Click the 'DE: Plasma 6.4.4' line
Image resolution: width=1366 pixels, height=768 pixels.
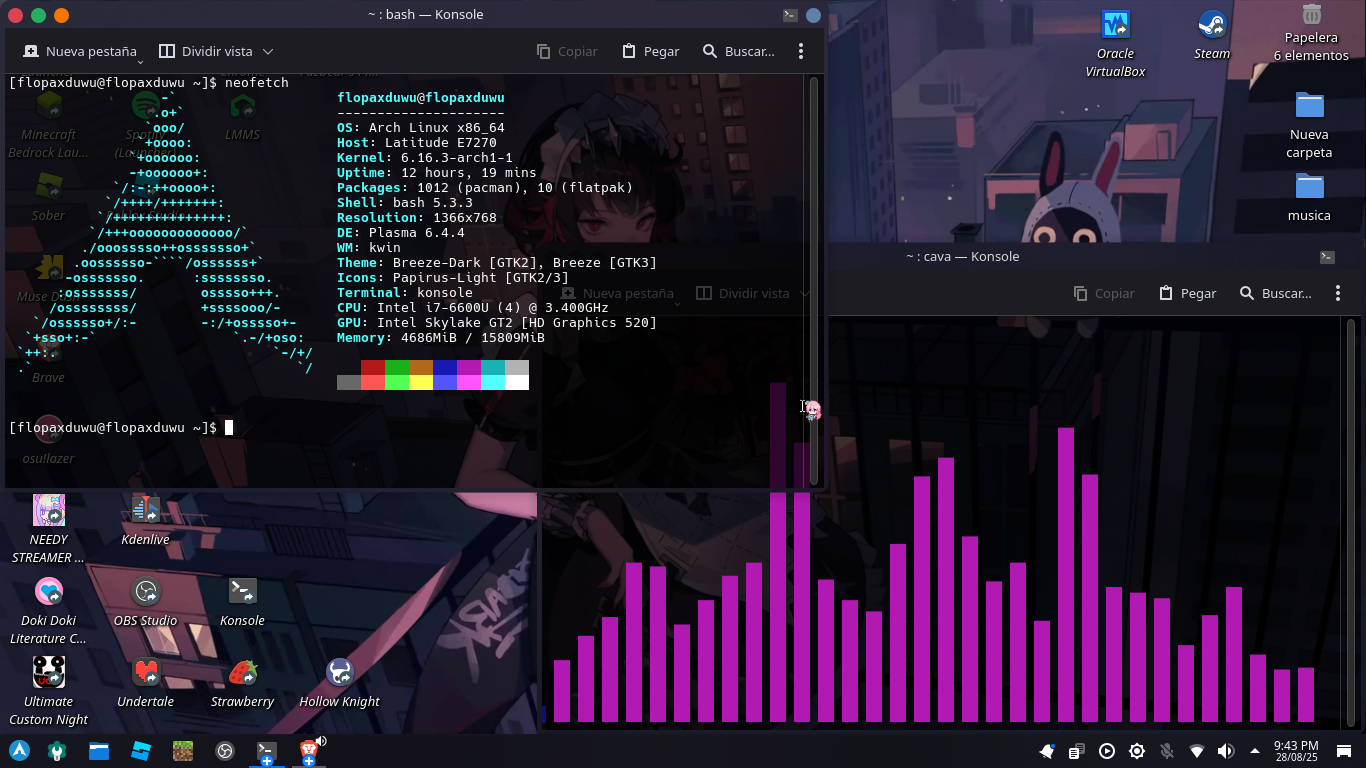[401, 233]
